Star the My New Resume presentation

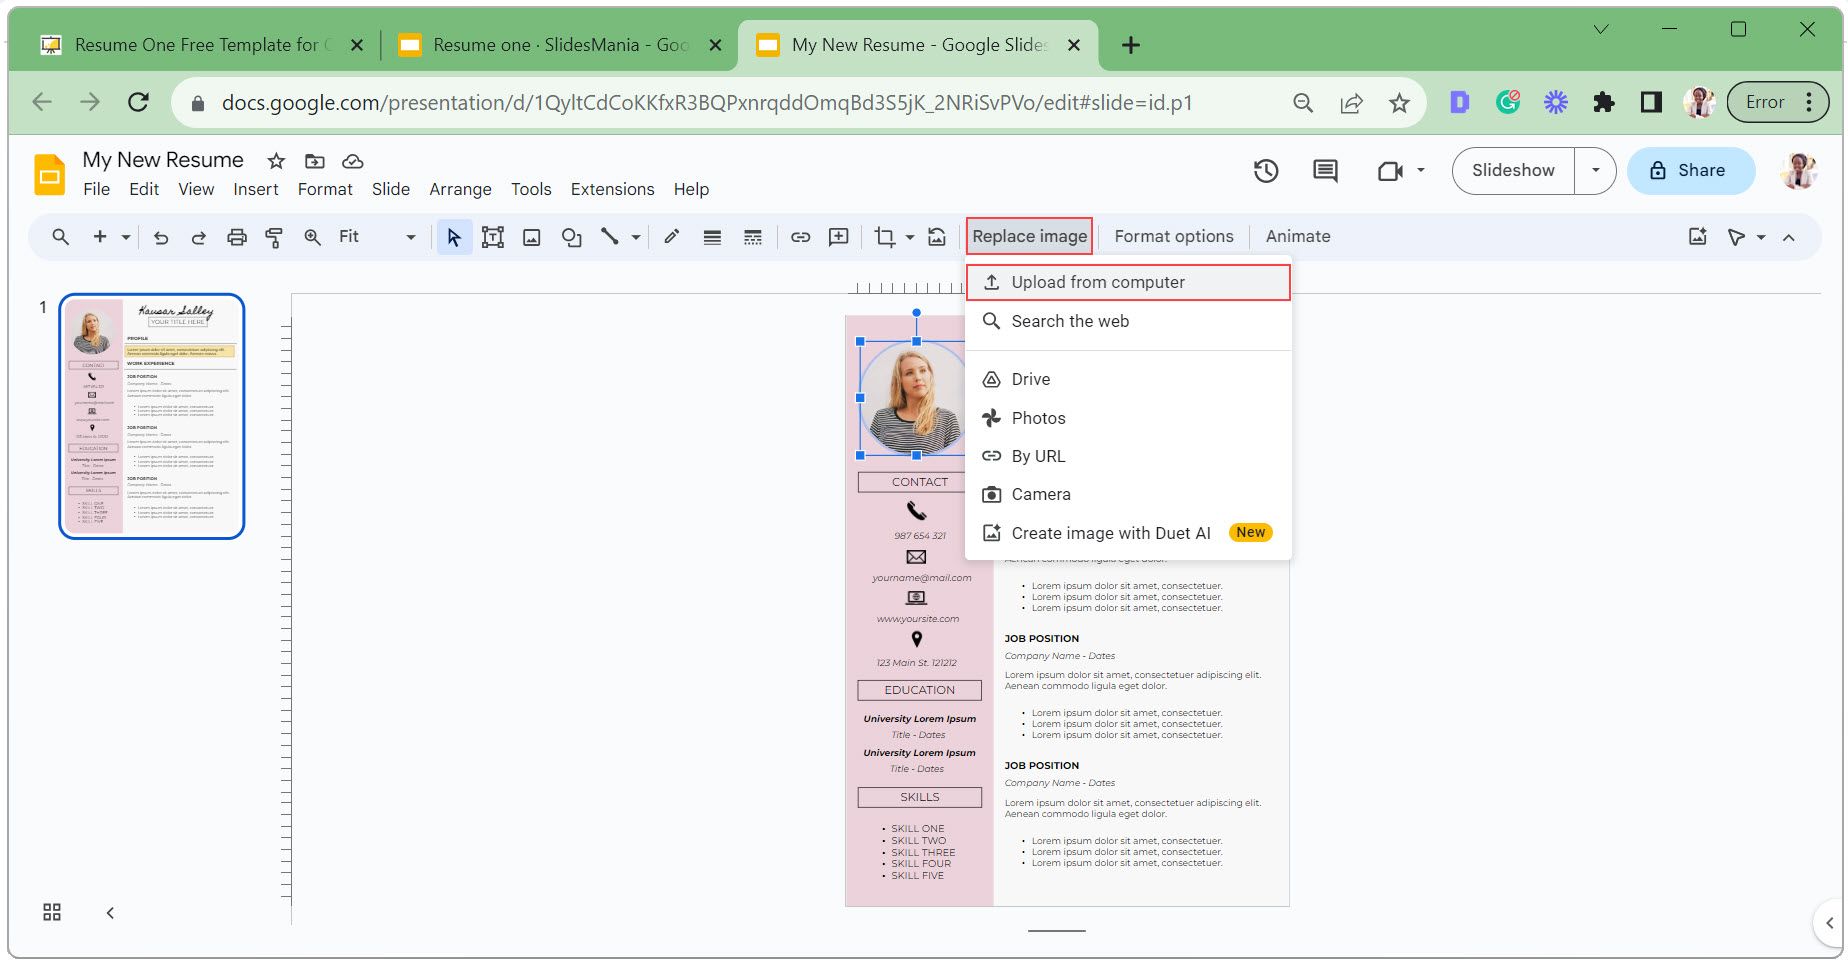pos(276,161)
